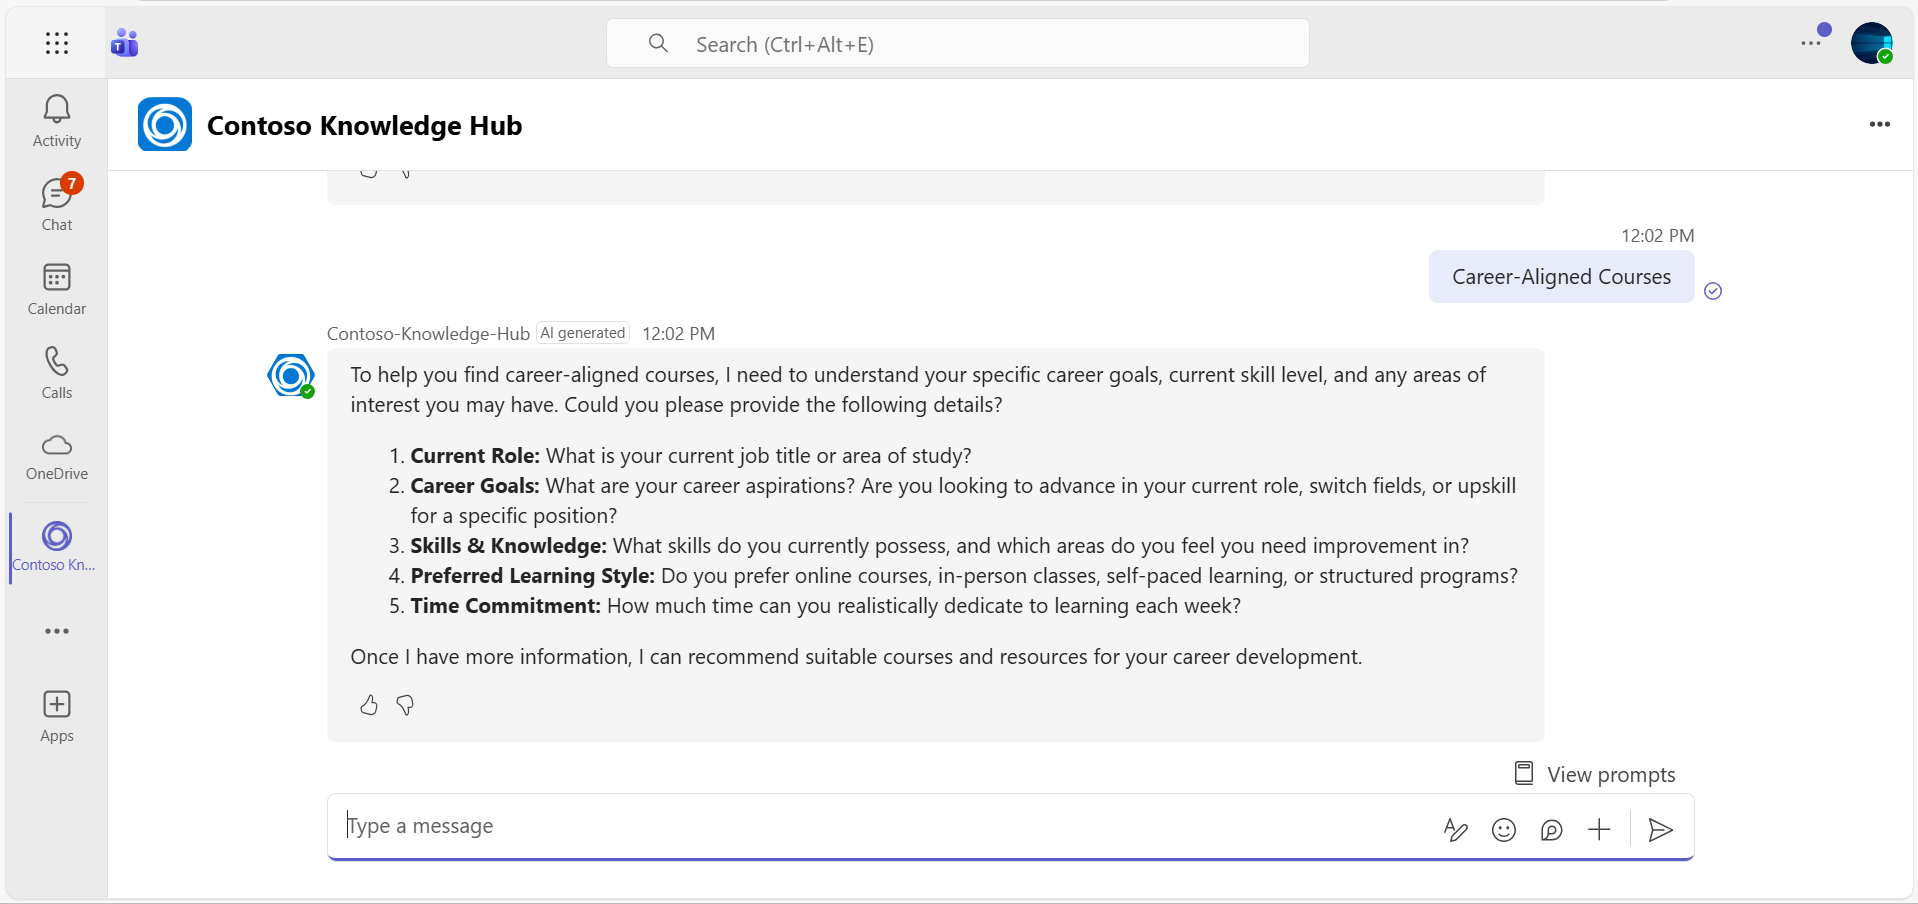Open the Apps store

point(57,716)
